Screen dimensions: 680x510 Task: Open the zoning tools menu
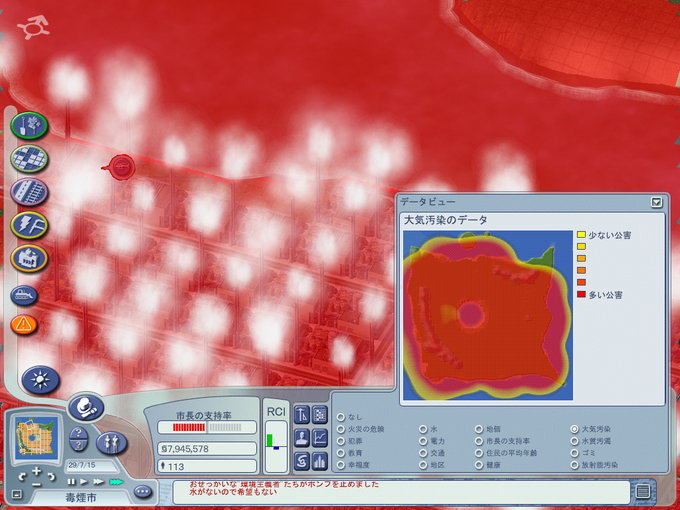(29, 159)
